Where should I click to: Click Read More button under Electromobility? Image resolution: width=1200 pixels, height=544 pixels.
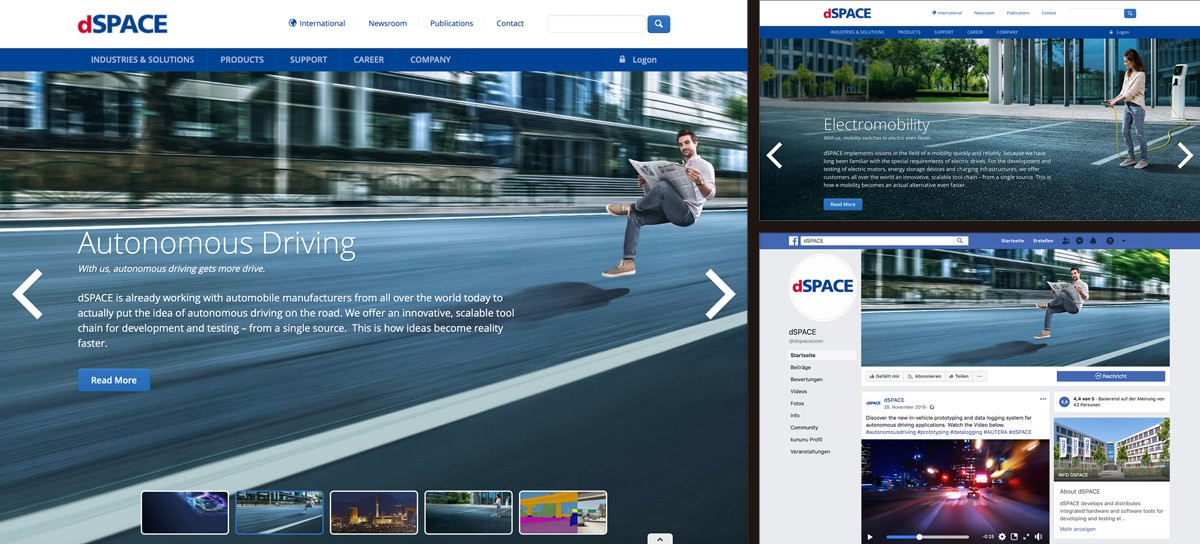(842, 204)
